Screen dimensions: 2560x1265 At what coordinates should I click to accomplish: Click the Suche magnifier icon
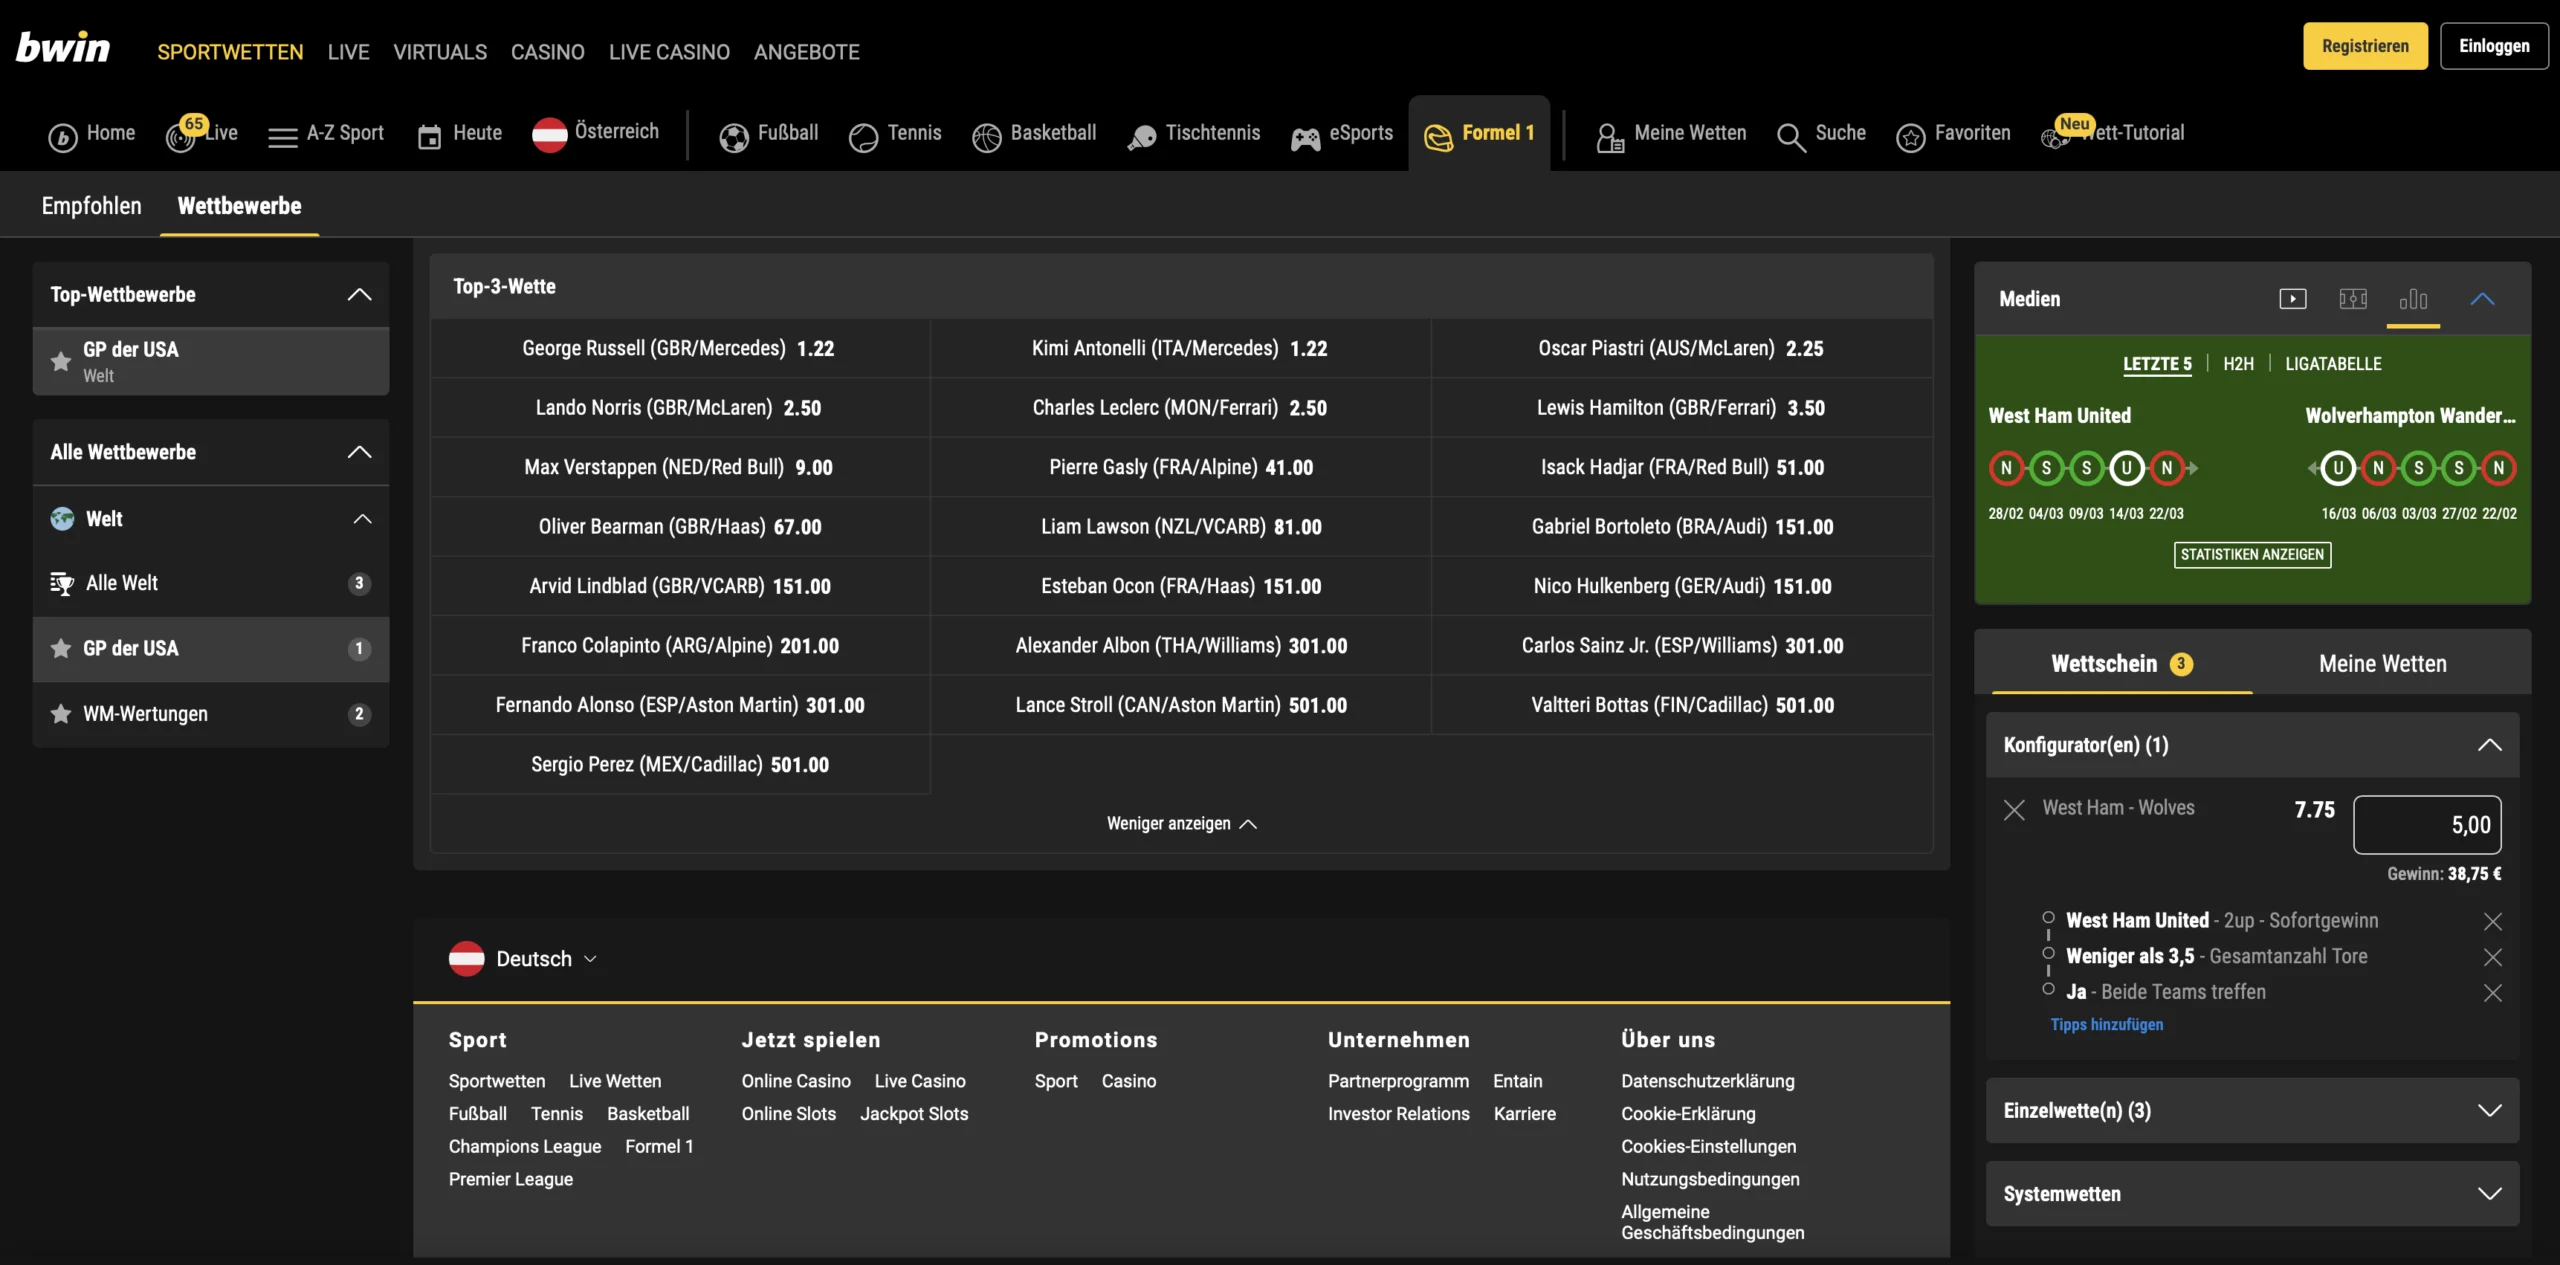pyautogui.click(x=1790, y=136)
